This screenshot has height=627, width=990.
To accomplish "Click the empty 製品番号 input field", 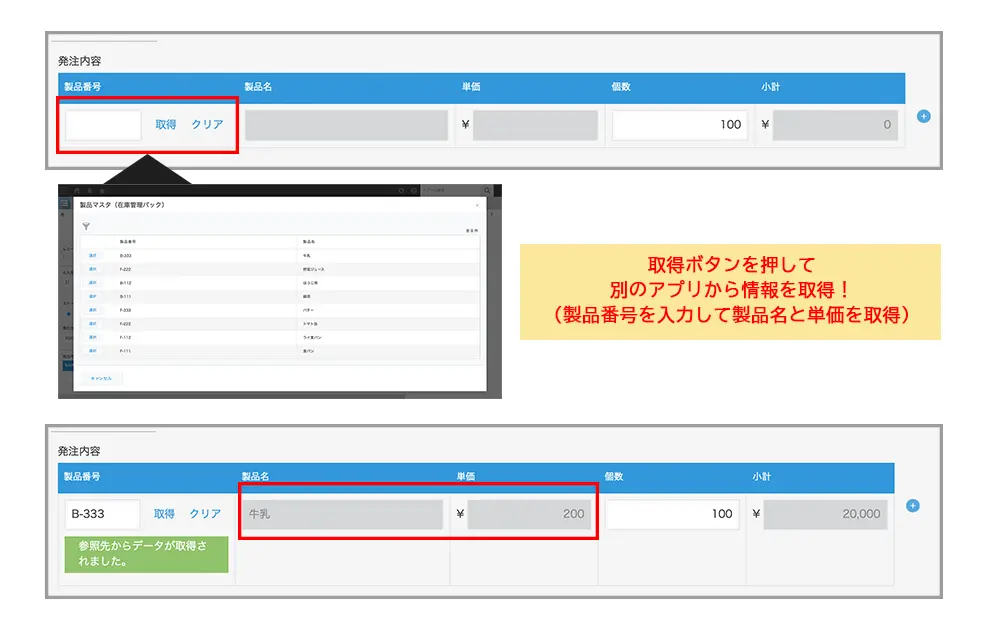I will coord(103,125).
